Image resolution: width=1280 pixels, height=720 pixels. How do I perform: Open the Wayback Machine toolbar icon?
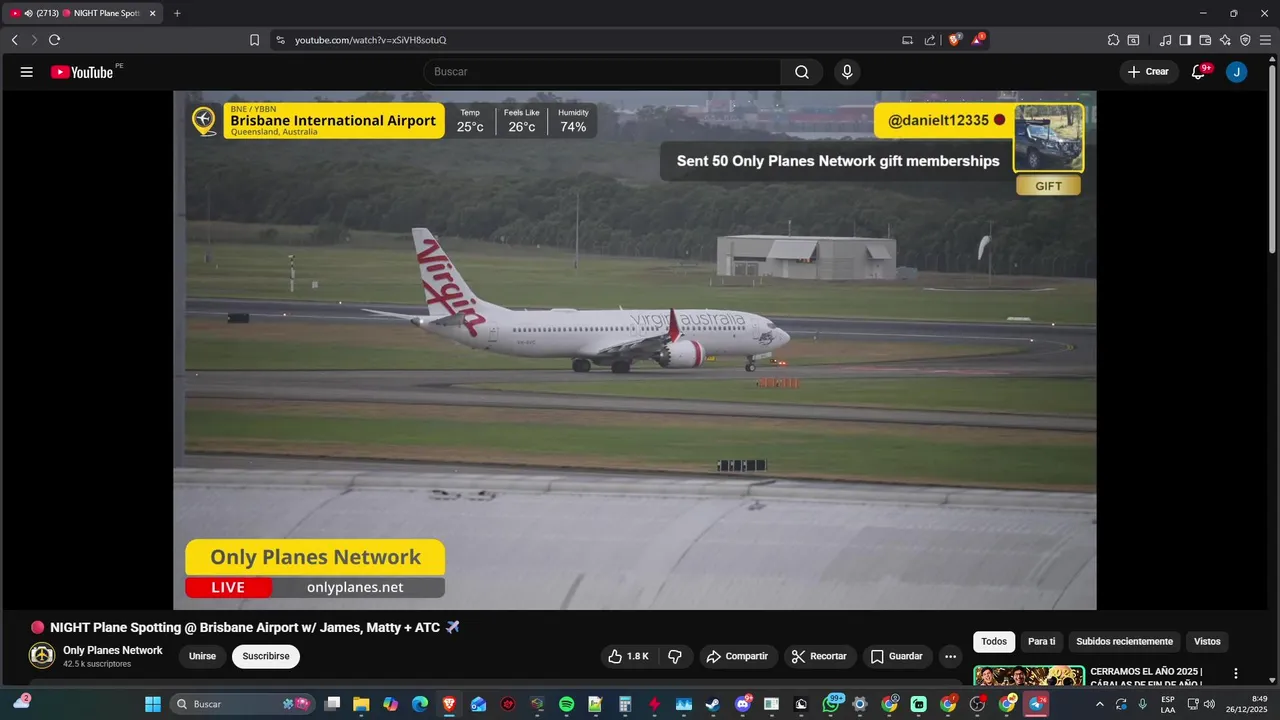[x=1133, y=40]
